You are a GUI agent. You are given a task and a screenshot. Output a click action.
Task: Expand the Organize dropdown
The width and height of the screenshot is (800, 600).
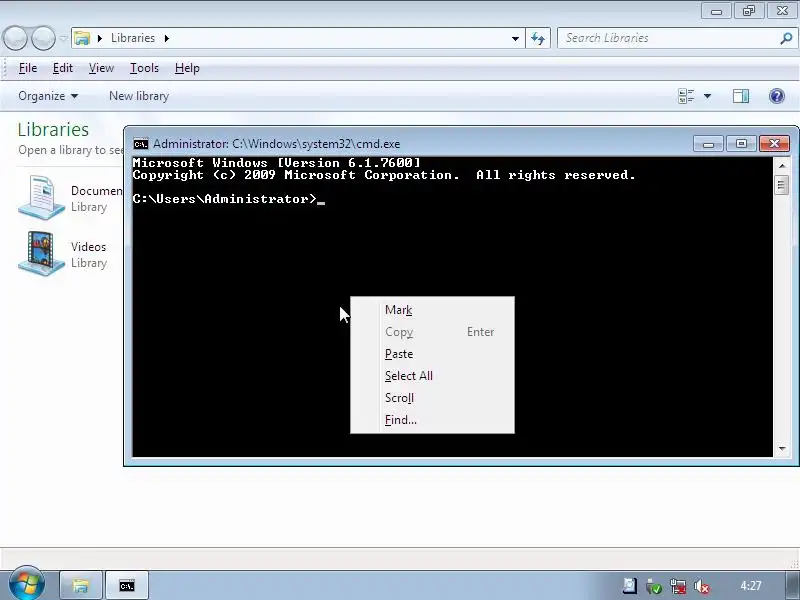pyautogui.click(x=48, y=96)
